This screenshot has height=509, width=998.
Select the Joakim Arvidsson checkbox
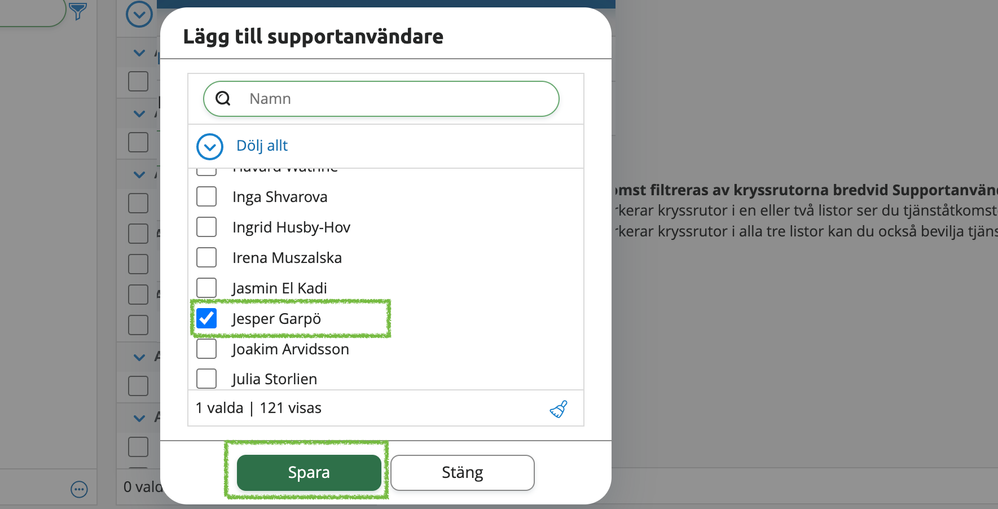tap(206, 349)
